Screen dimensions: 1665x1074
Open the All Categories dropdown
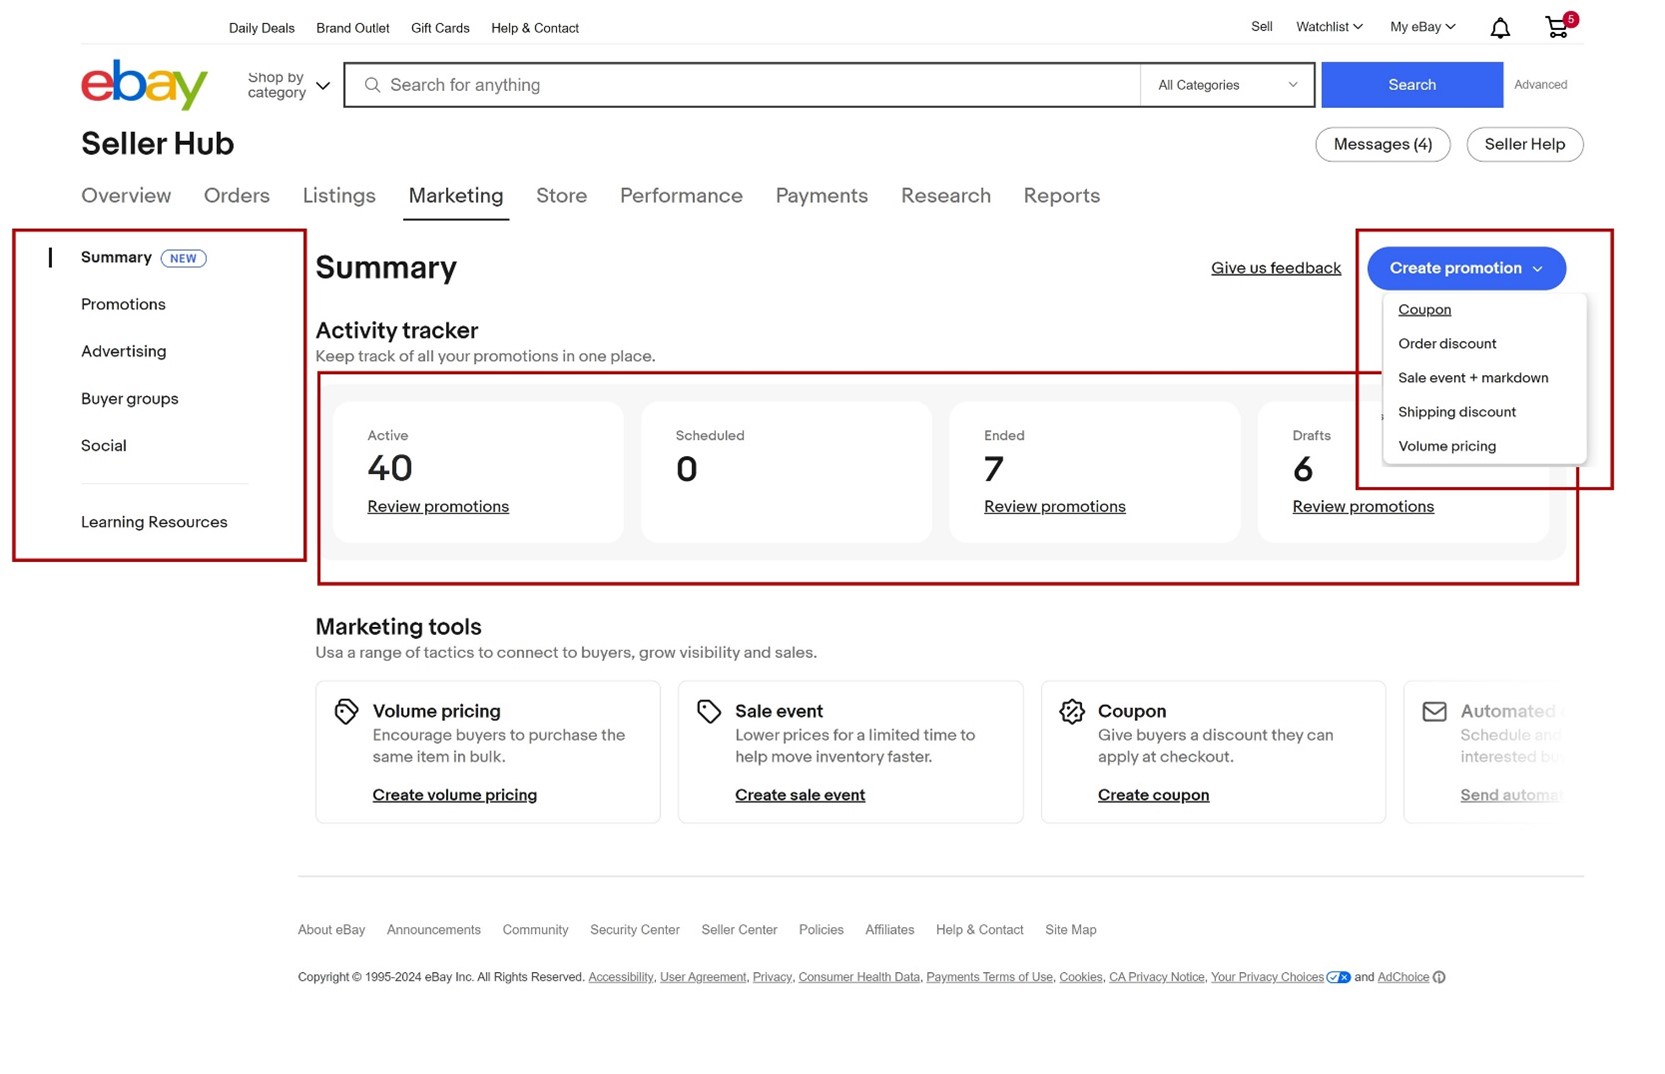(1227, 85)
